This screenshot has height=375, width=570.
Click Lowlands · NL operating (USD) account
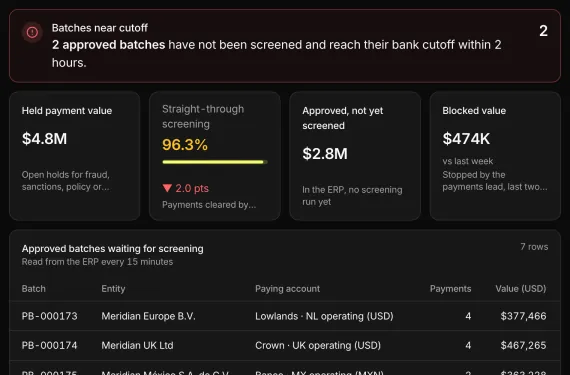click(x=324, y=316)
